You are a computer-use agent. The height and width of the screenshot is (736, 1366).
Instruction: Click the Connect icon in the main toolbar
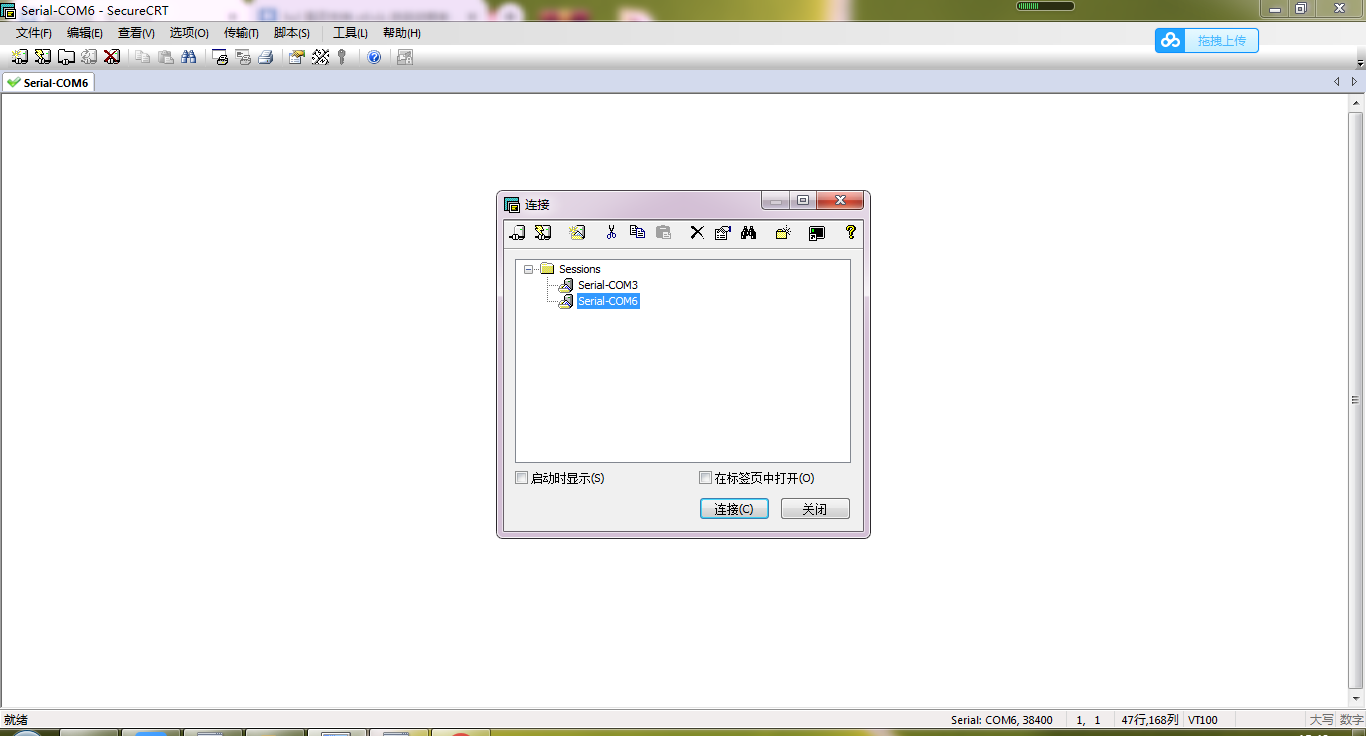tap(19, 57)
